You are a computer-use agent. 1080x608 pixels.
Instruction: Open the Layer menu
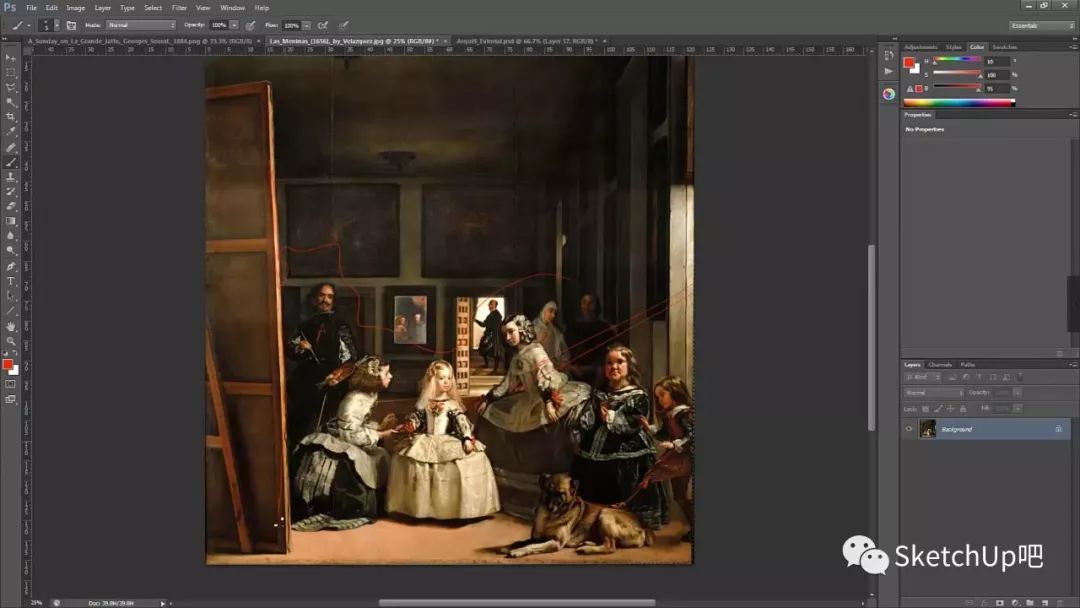[103, 8]
